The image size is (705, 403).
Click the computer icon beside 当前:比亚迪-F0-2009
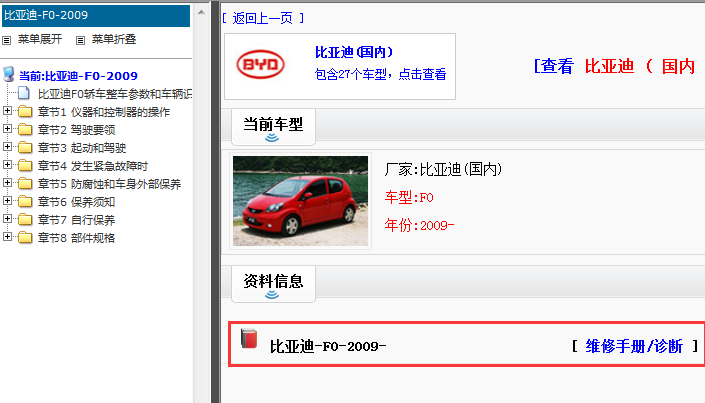(9, 74)
